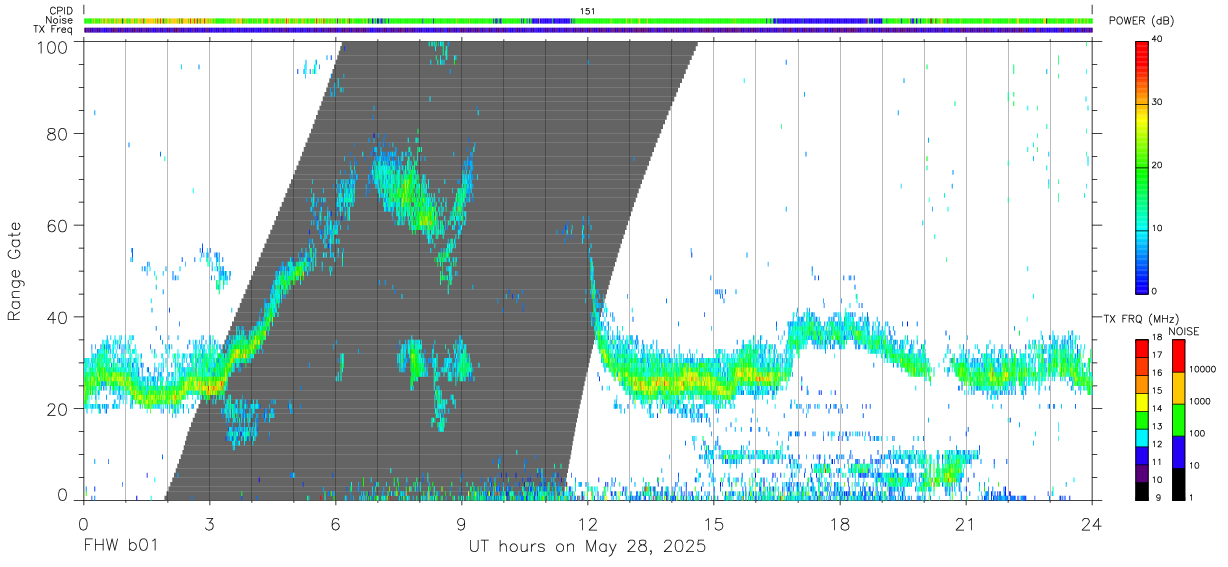Click the 'NOISE' legend title
This screenshot has width=1228, height=567.
(x=1184, y=331)
